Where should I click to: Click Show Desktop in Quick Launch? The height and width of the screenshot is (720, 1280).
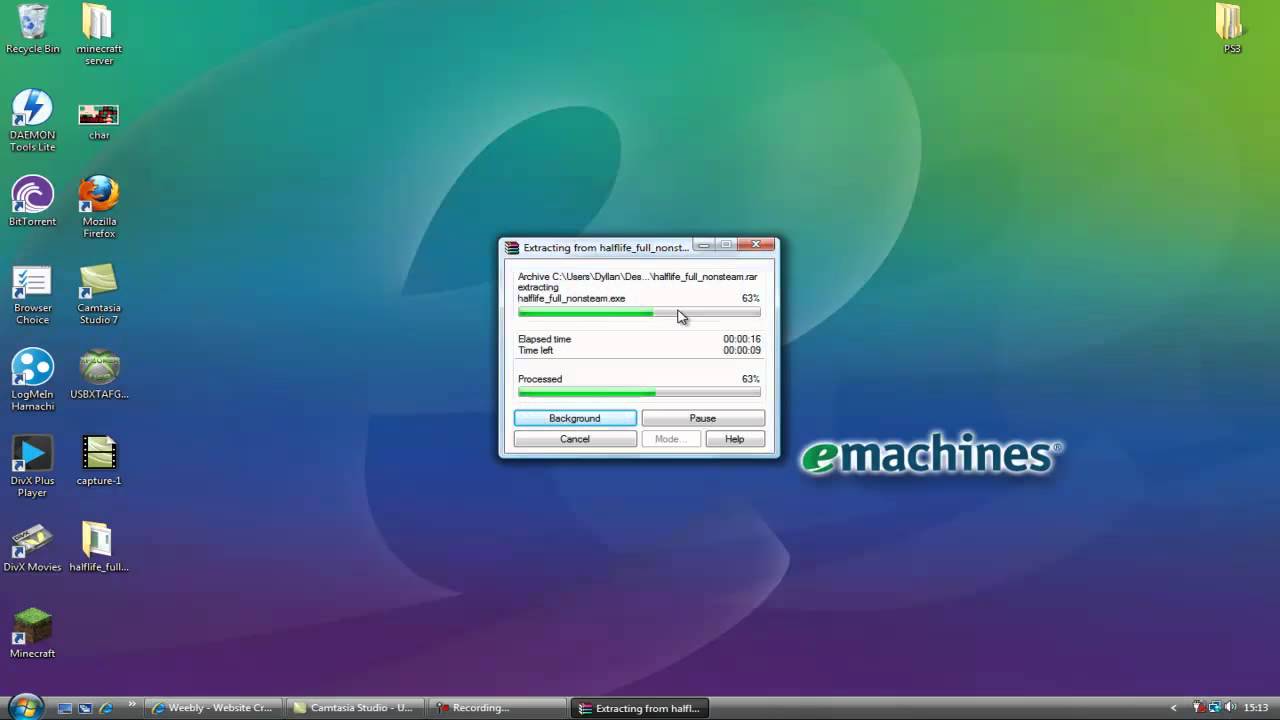click(65, 708)
